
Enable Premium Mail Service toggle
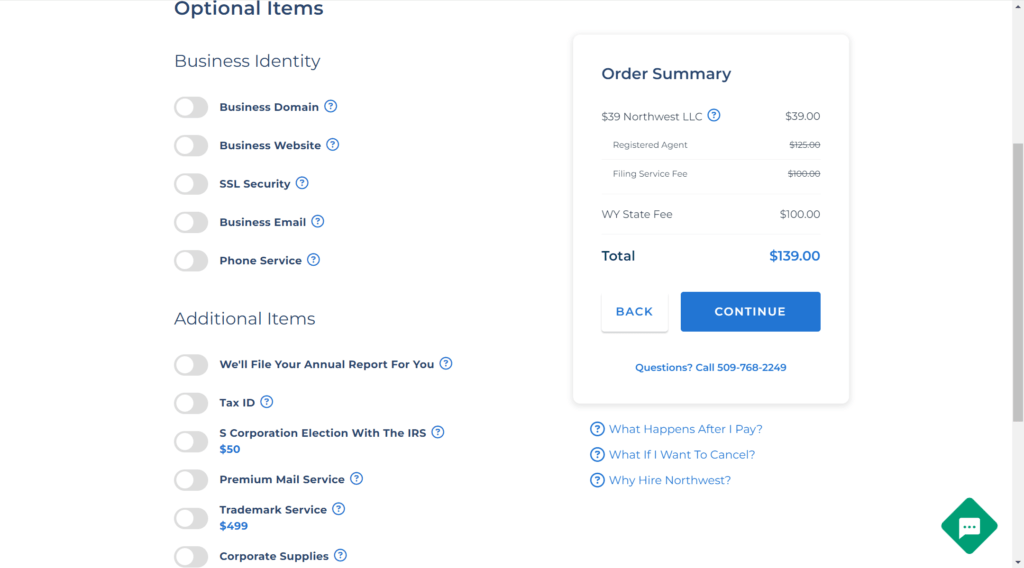191,480
